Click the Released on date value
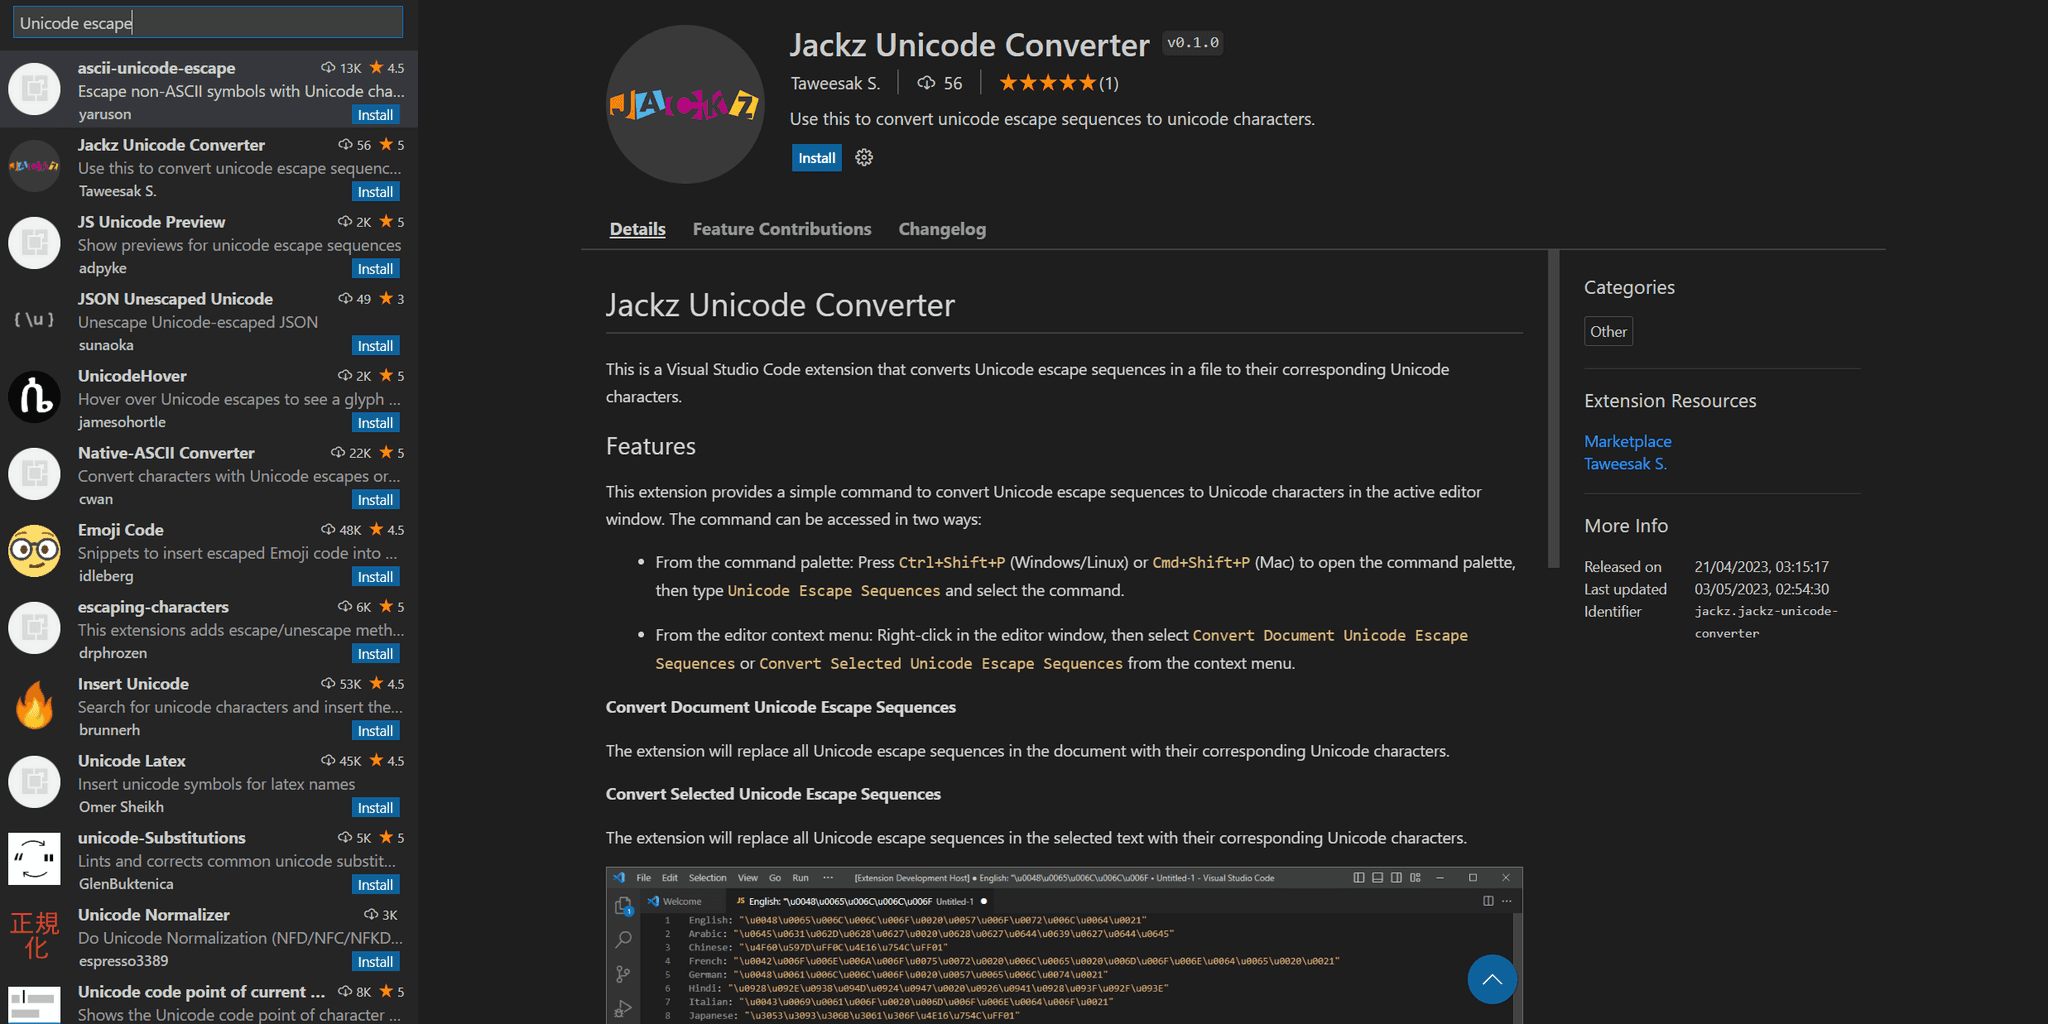Image resolution: width=2048 pixels, height=1024 pixels. [1761, 567]
